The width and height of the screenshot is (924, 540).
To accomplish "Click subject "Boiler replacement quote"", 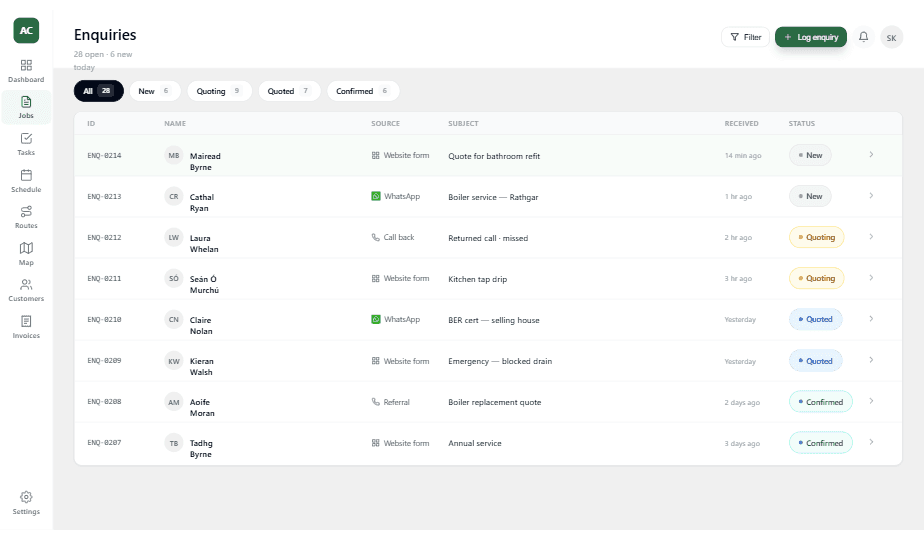I will (494, 402).
